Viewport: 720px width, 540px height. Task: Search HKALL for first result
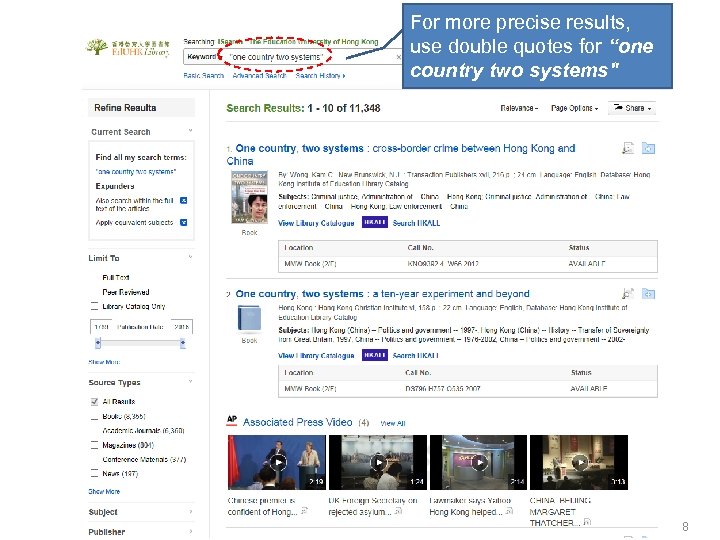(x=416, y=223)
